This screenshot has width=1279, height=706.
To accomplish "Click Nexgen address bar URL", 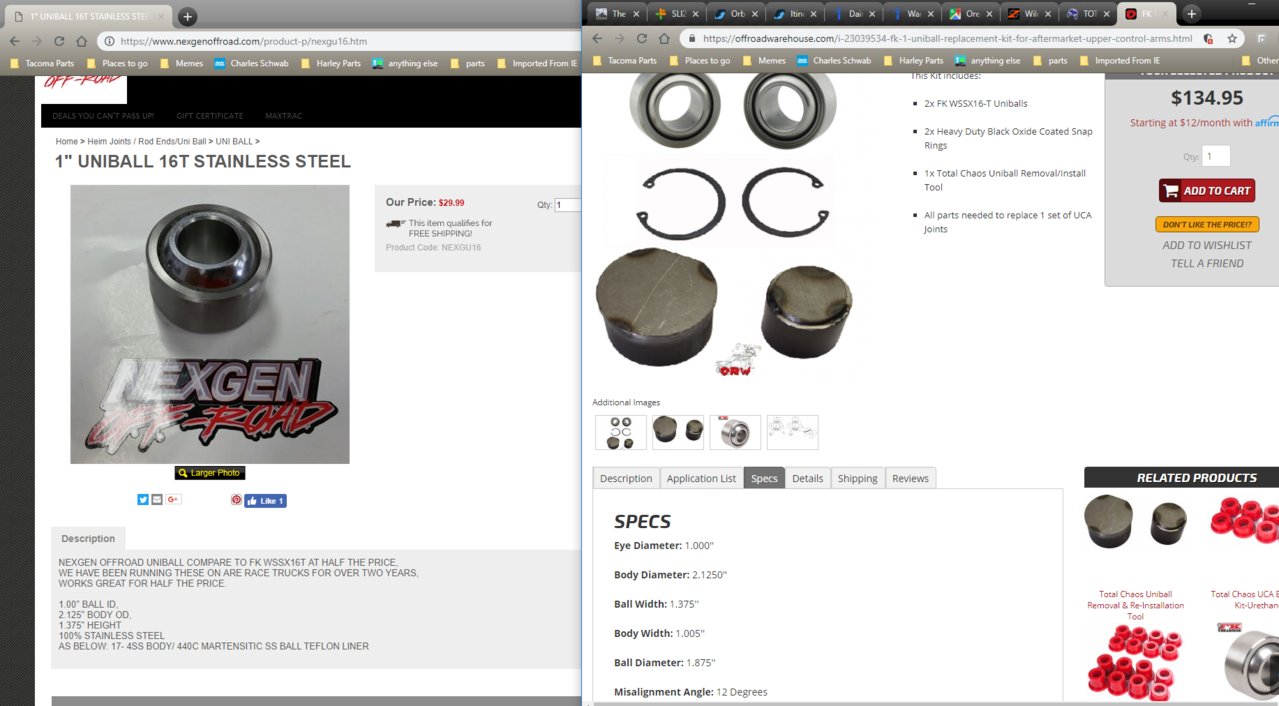I will point(243,41).
